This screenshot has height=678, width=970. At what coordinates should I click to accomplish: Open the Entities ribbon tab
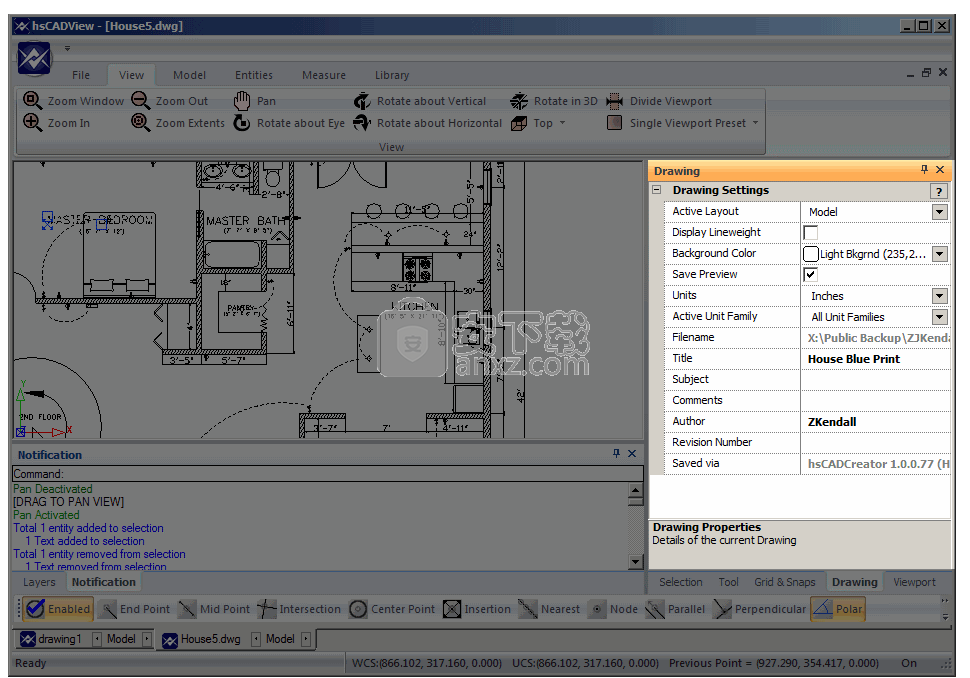click(x=254, y=75)
